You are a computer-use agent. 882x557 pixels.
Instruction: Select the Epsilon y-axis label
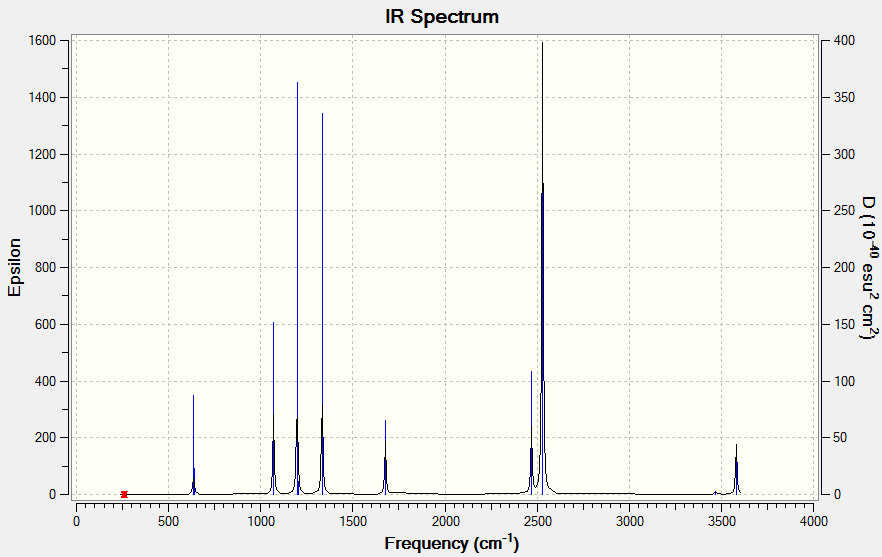point(14,267)
